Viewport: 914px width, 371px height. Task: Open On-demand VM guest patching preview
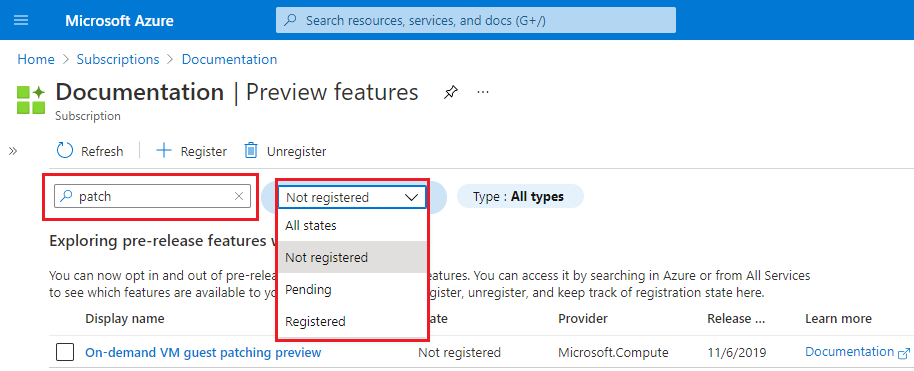(203, 352)
